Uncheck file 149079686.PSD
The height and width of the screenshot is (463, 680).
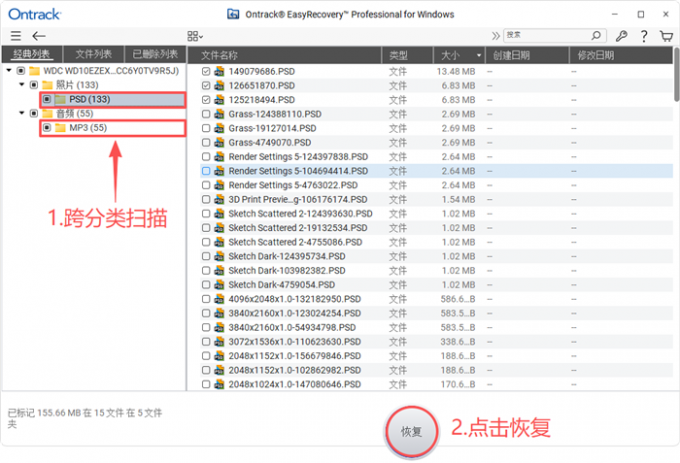pos(206,72)
